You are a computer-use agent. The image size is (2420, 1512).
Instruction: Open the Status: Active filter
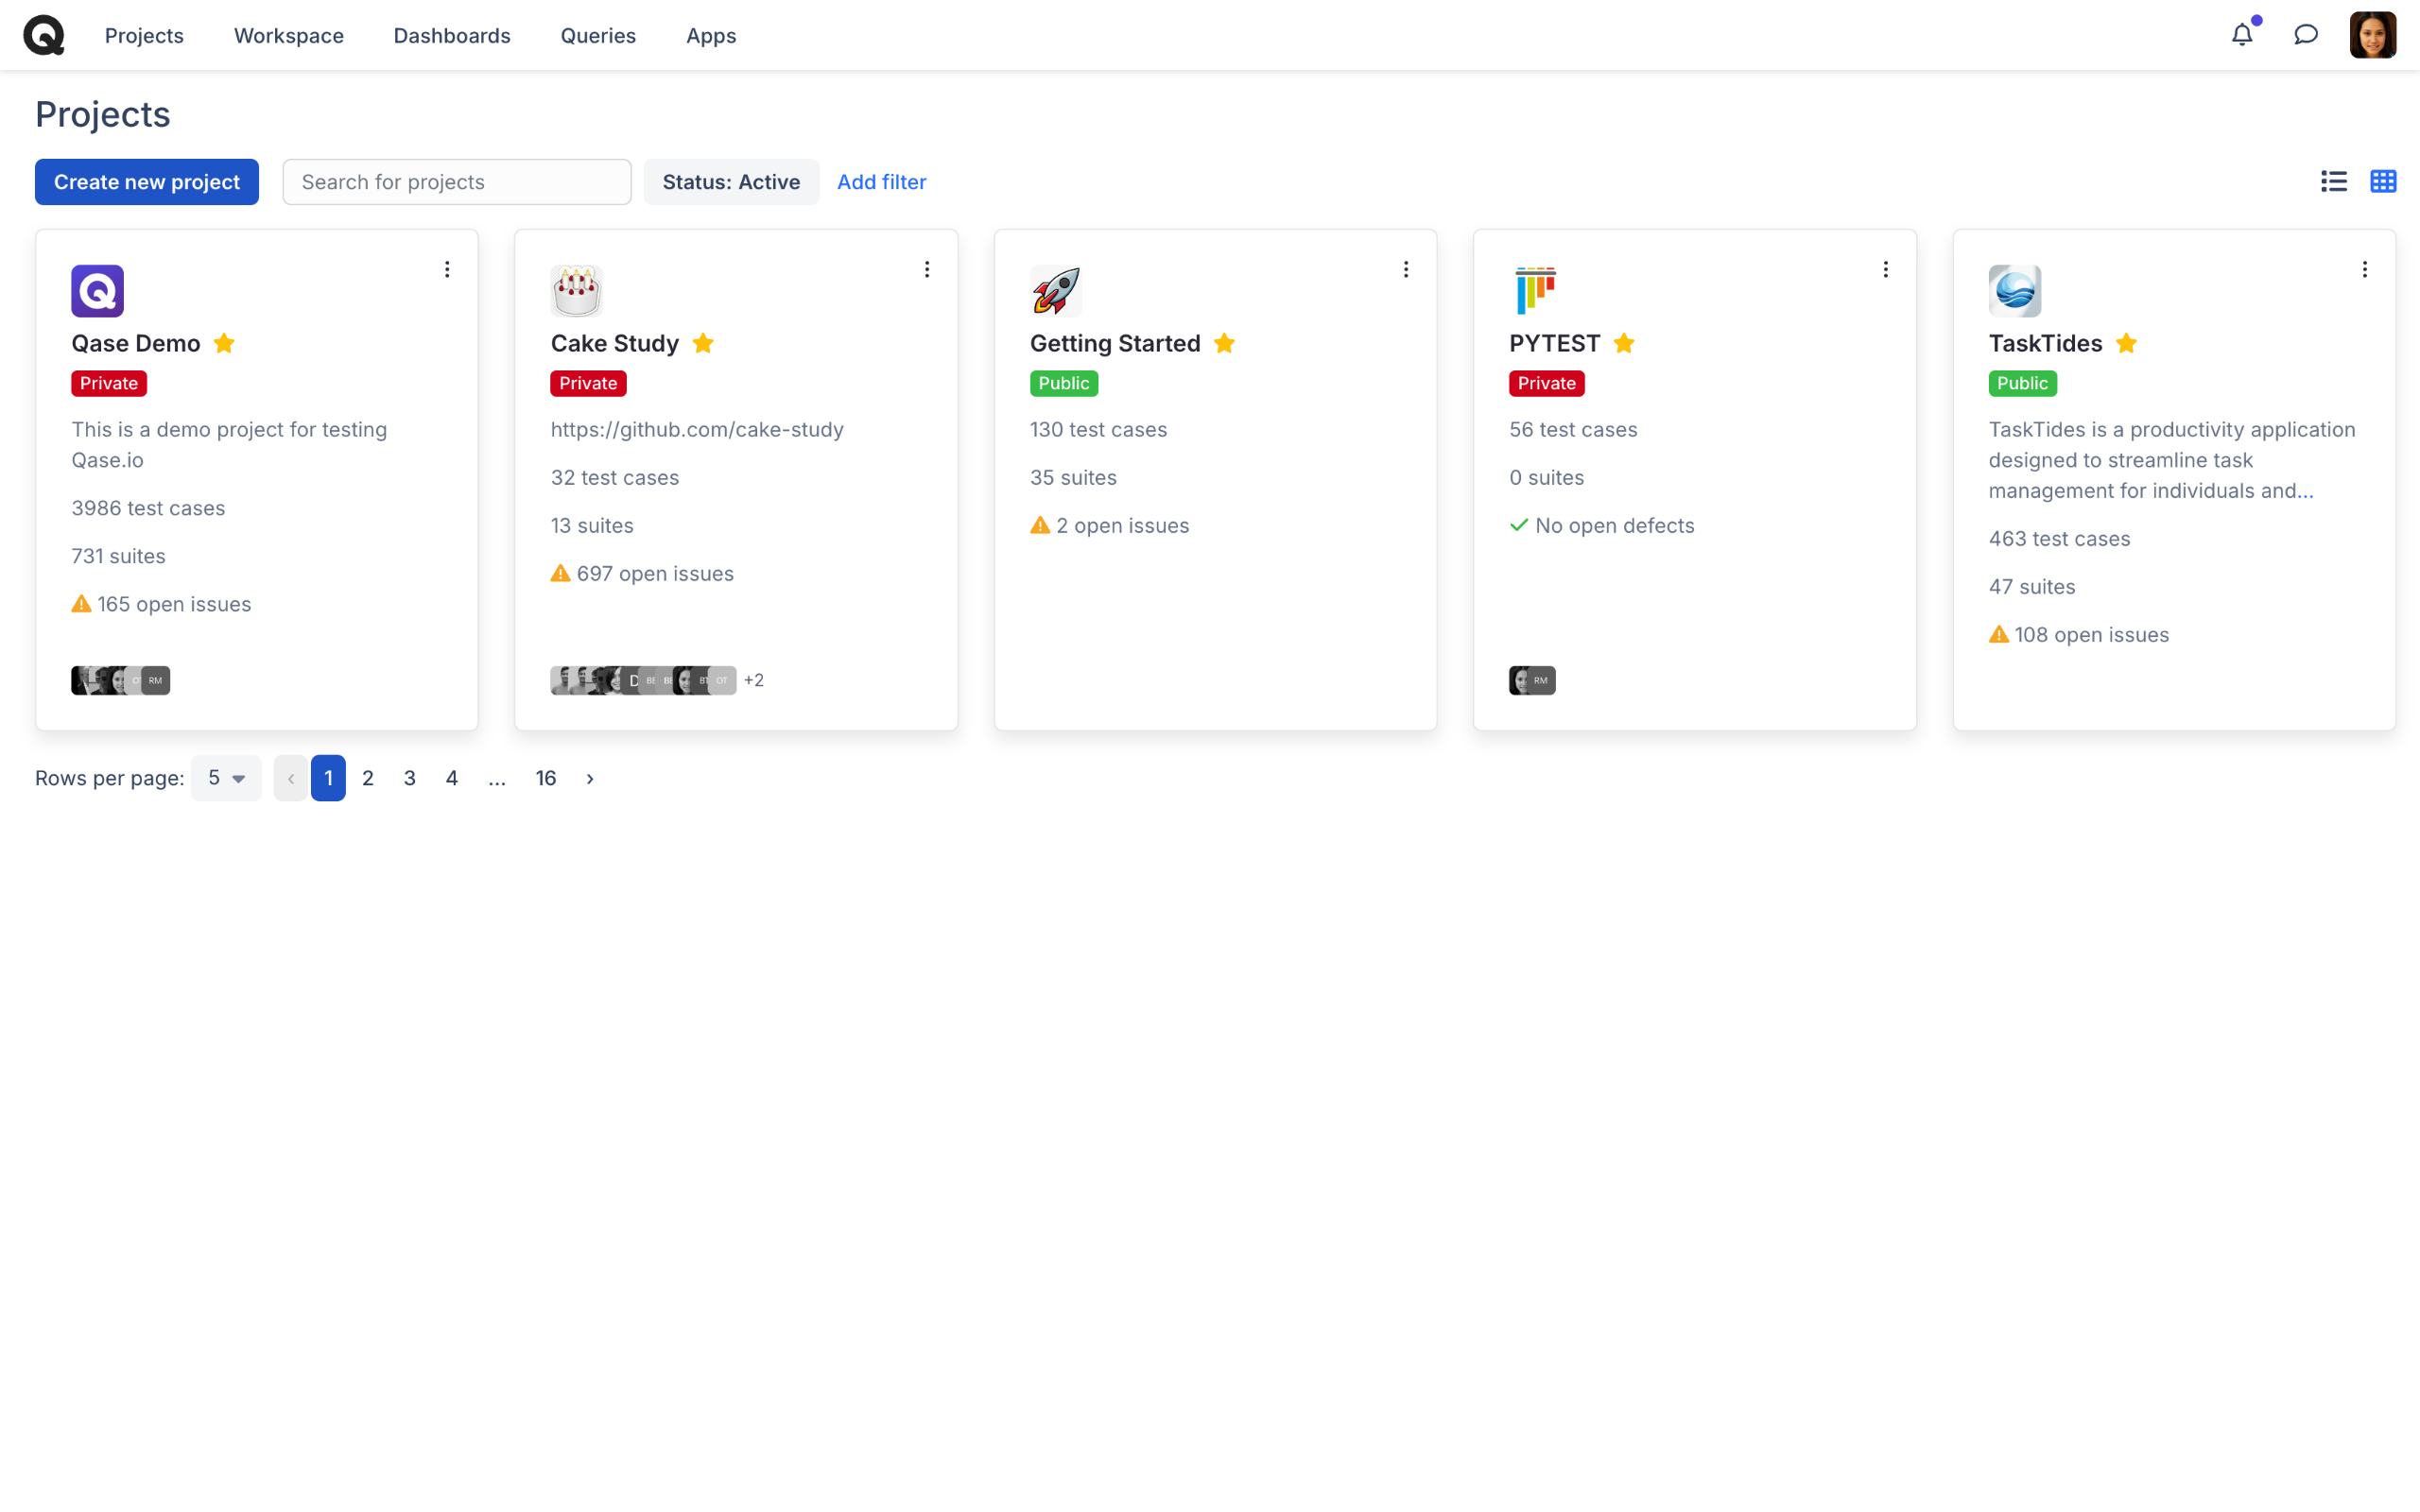(731, 182)
